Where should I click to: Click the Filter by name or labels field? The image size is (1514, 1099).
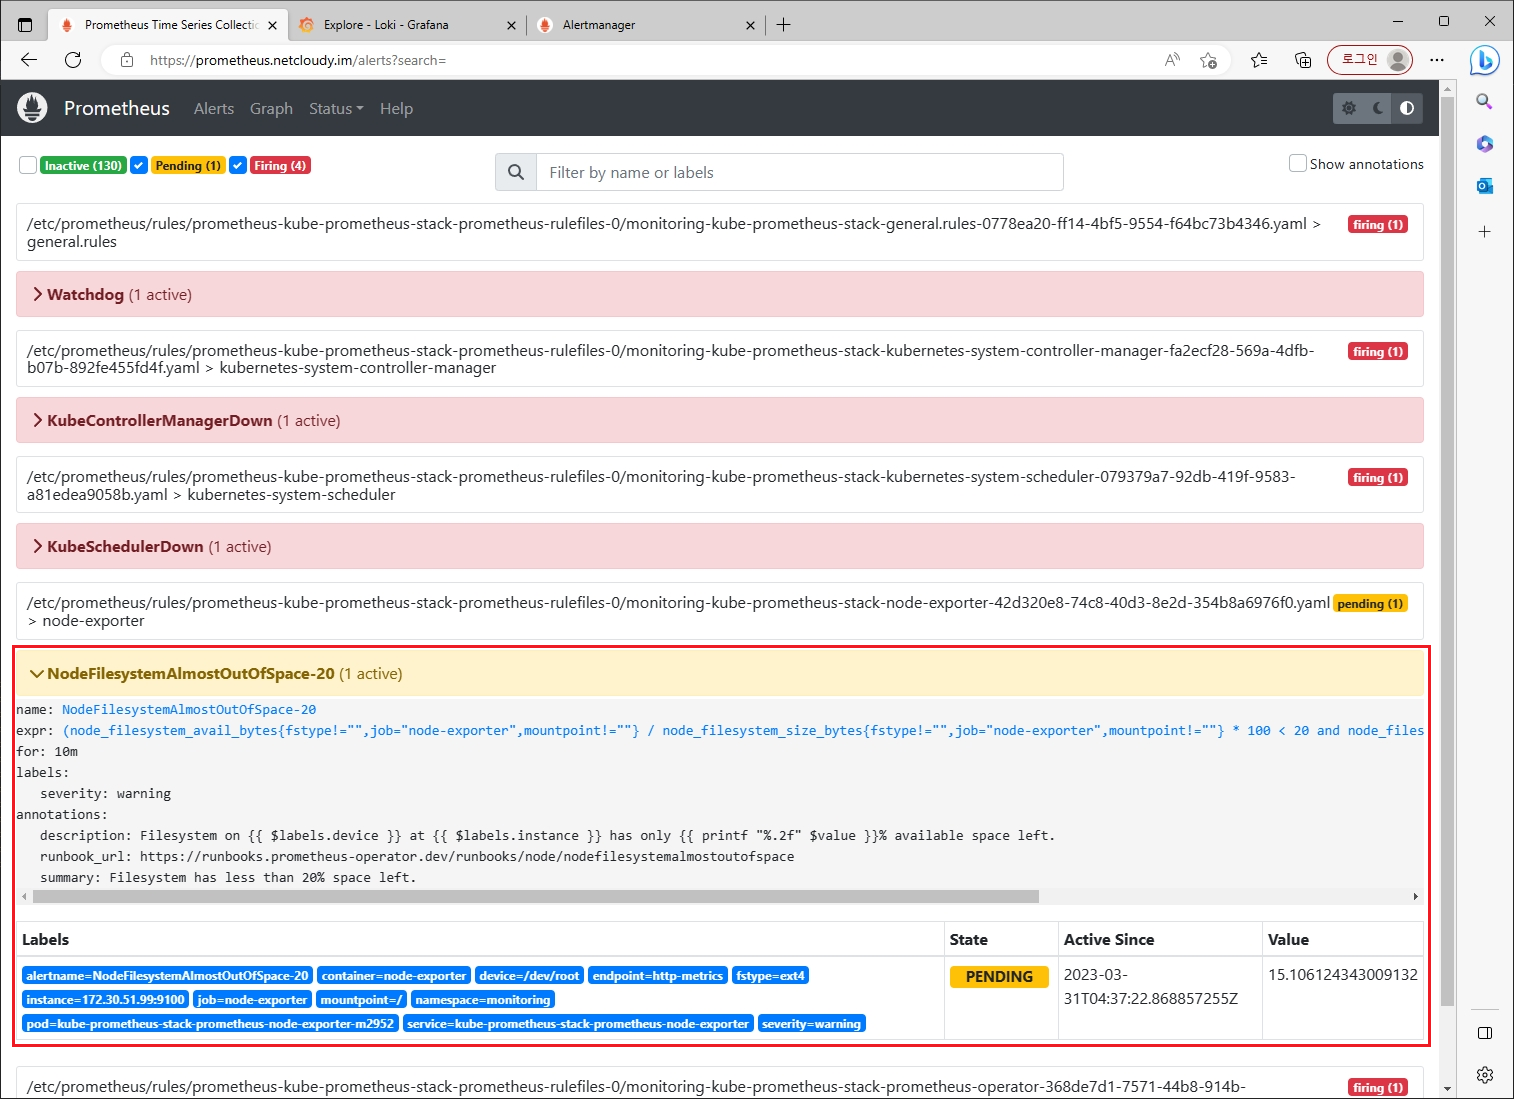pyautogui.click(x=800, y=172)
